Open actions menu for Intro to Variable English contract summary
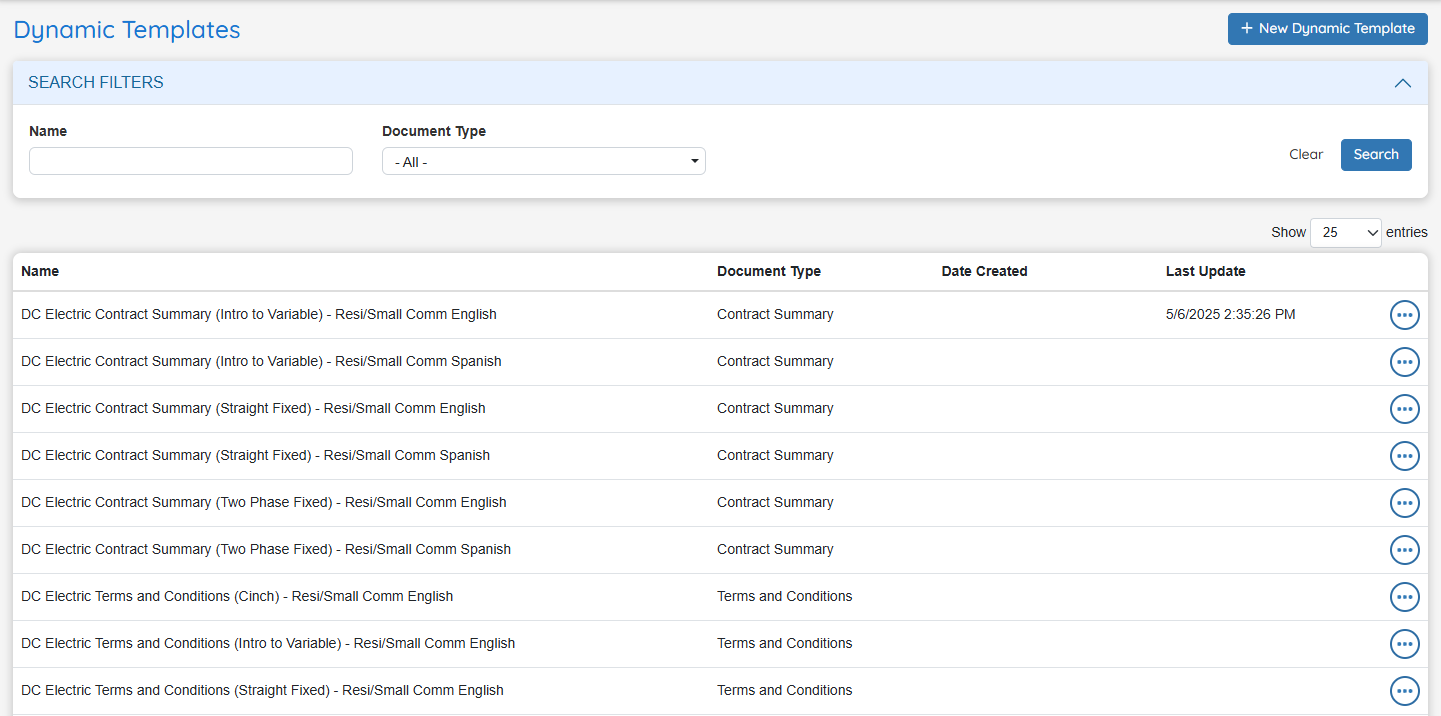Image resolution: width=1441 pixels, height=716 pixels. pyautogui.click(x=1405, y=315)
